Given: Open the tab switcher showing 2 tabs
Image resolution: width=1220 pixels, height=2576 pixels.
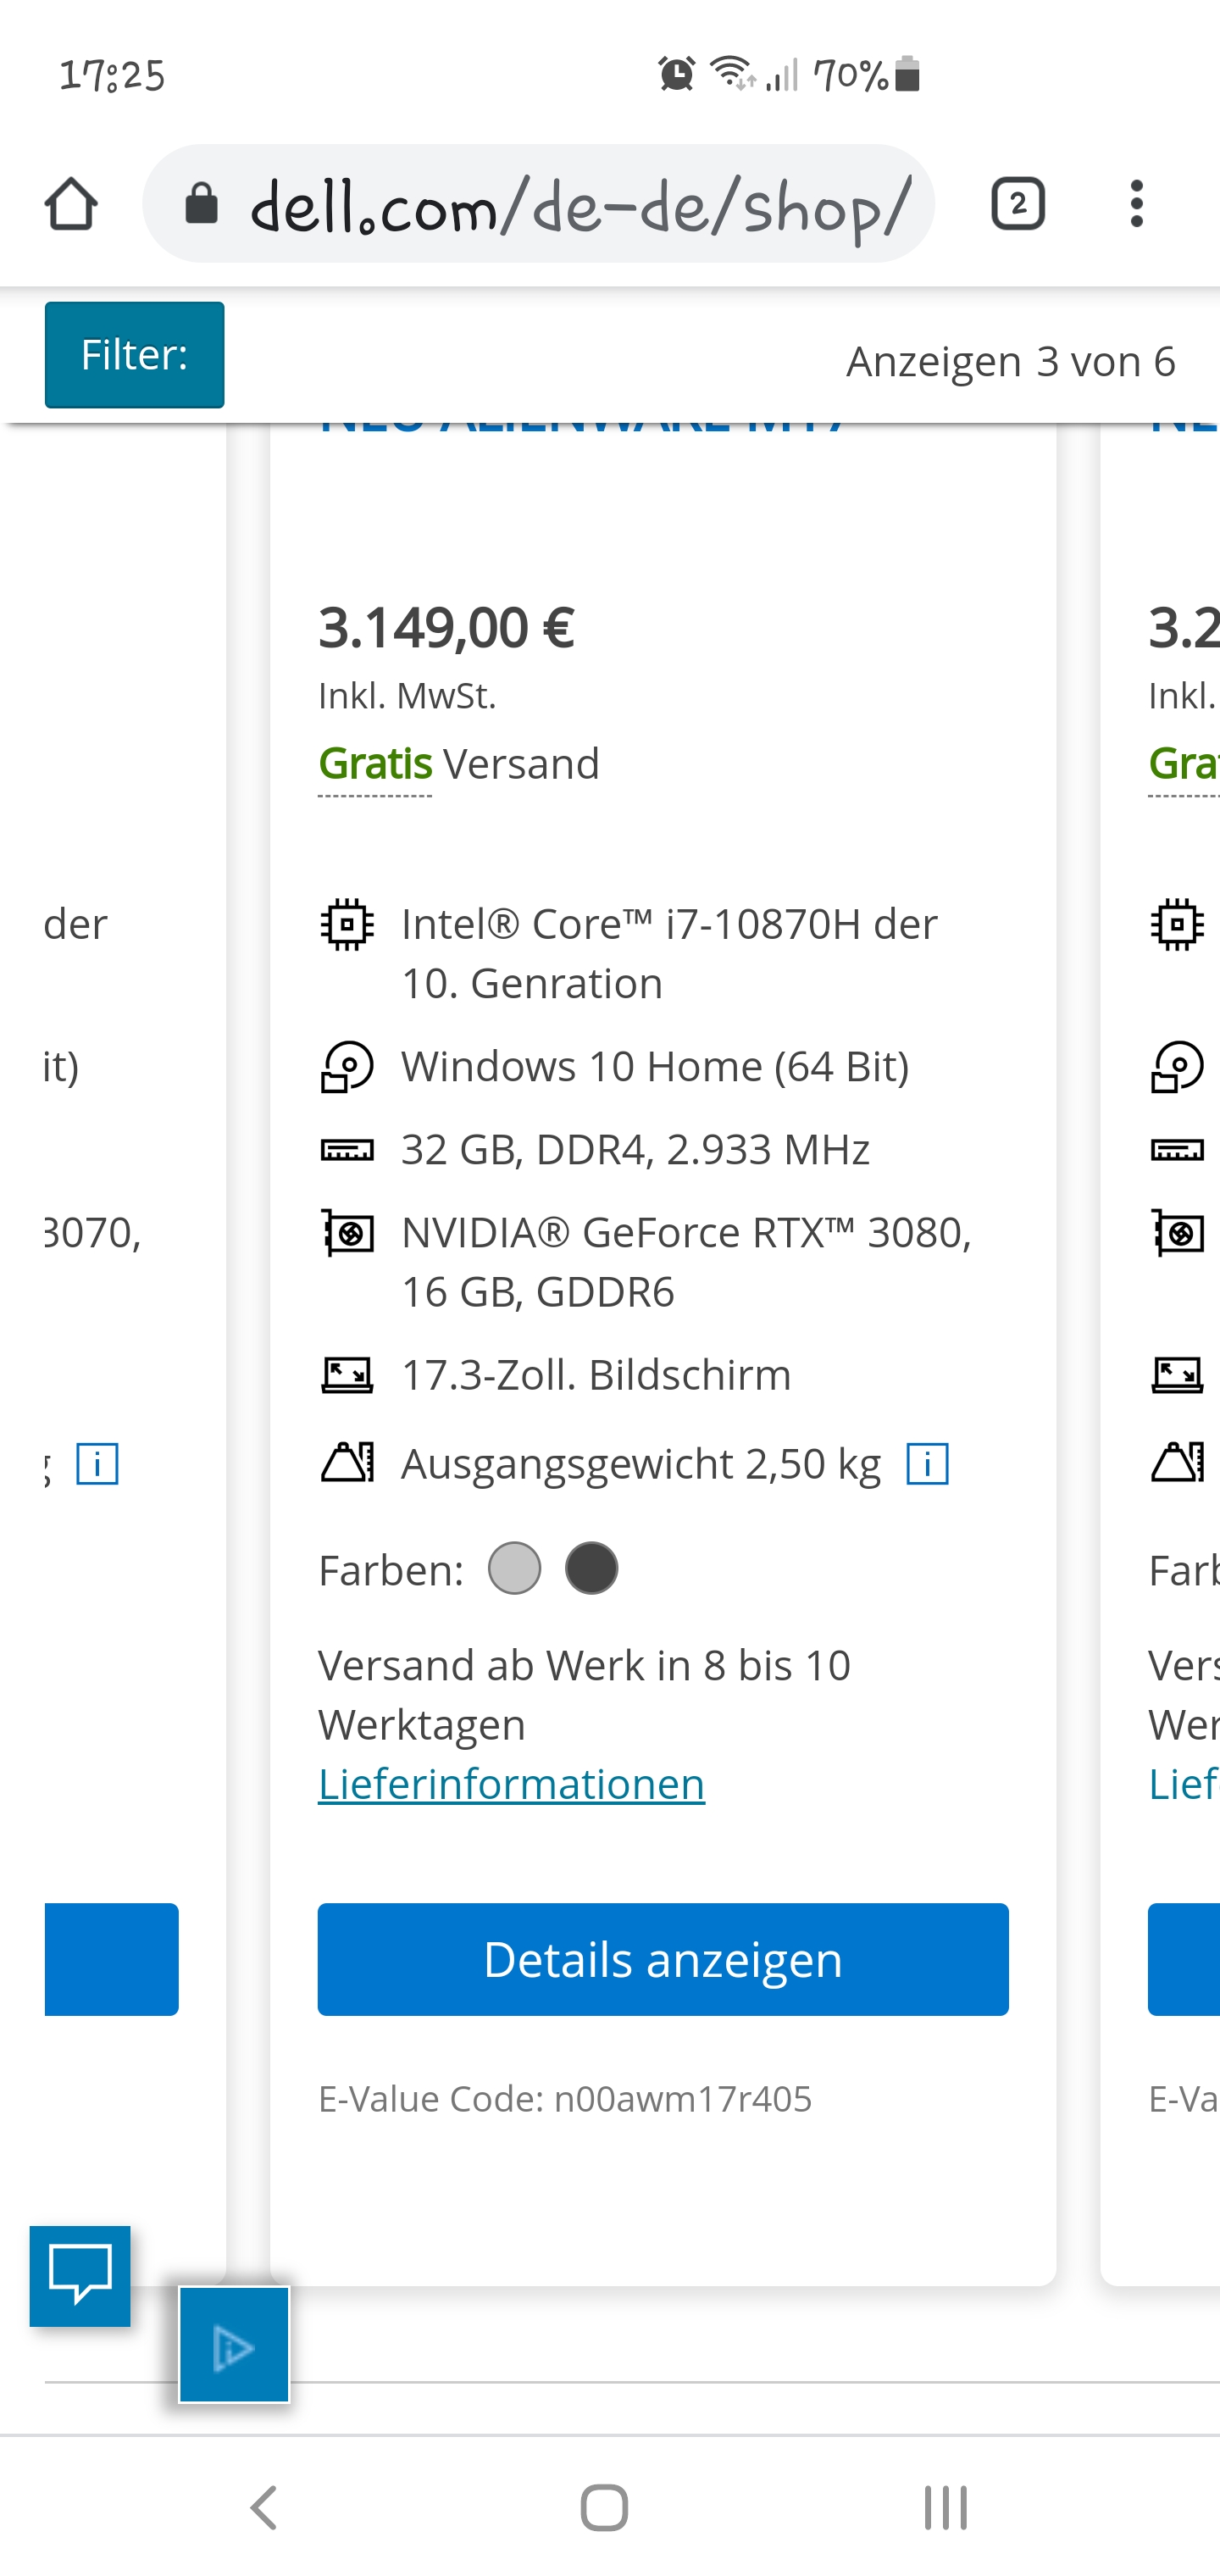Looking at the screenshot, I should (1018, 204).
